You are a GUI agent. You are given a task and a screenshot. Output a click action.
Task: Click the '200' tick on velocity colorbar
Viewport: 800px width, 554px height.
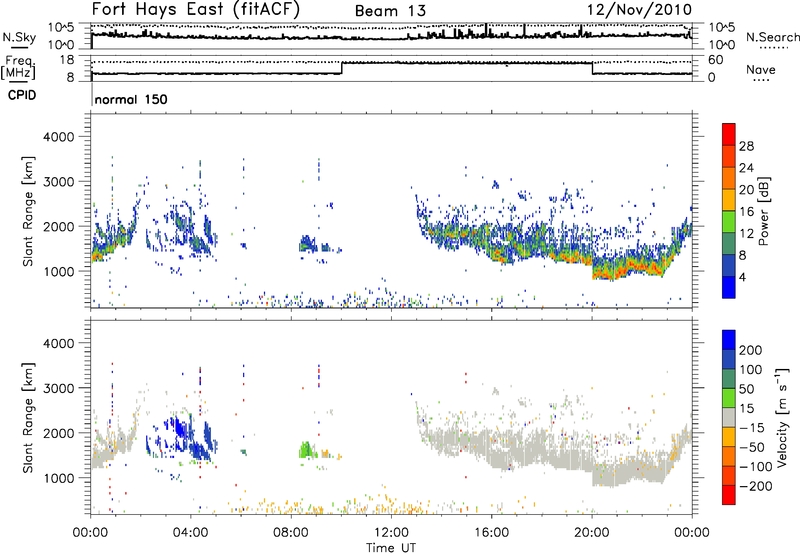pyautogui.click(x=751, y=350)
